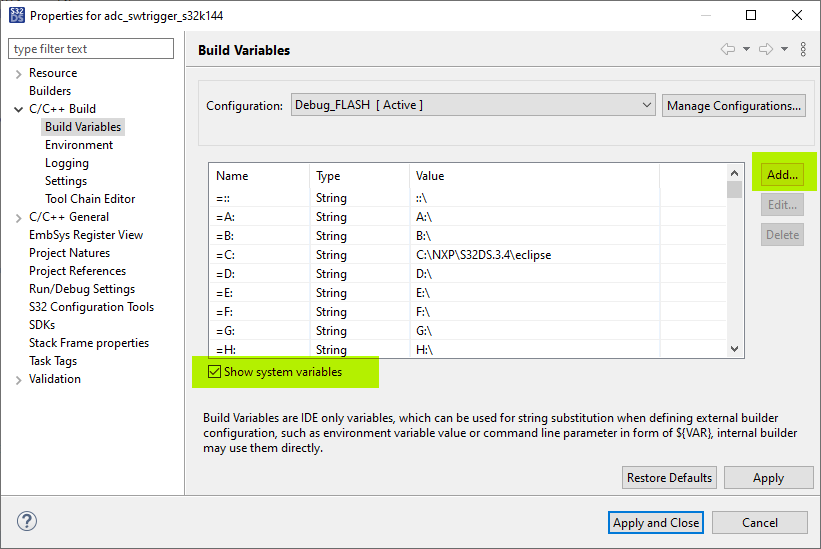Open the three-dot view menu icon
Viewport: 821px width, 549px height.
[x=803, y=50]
